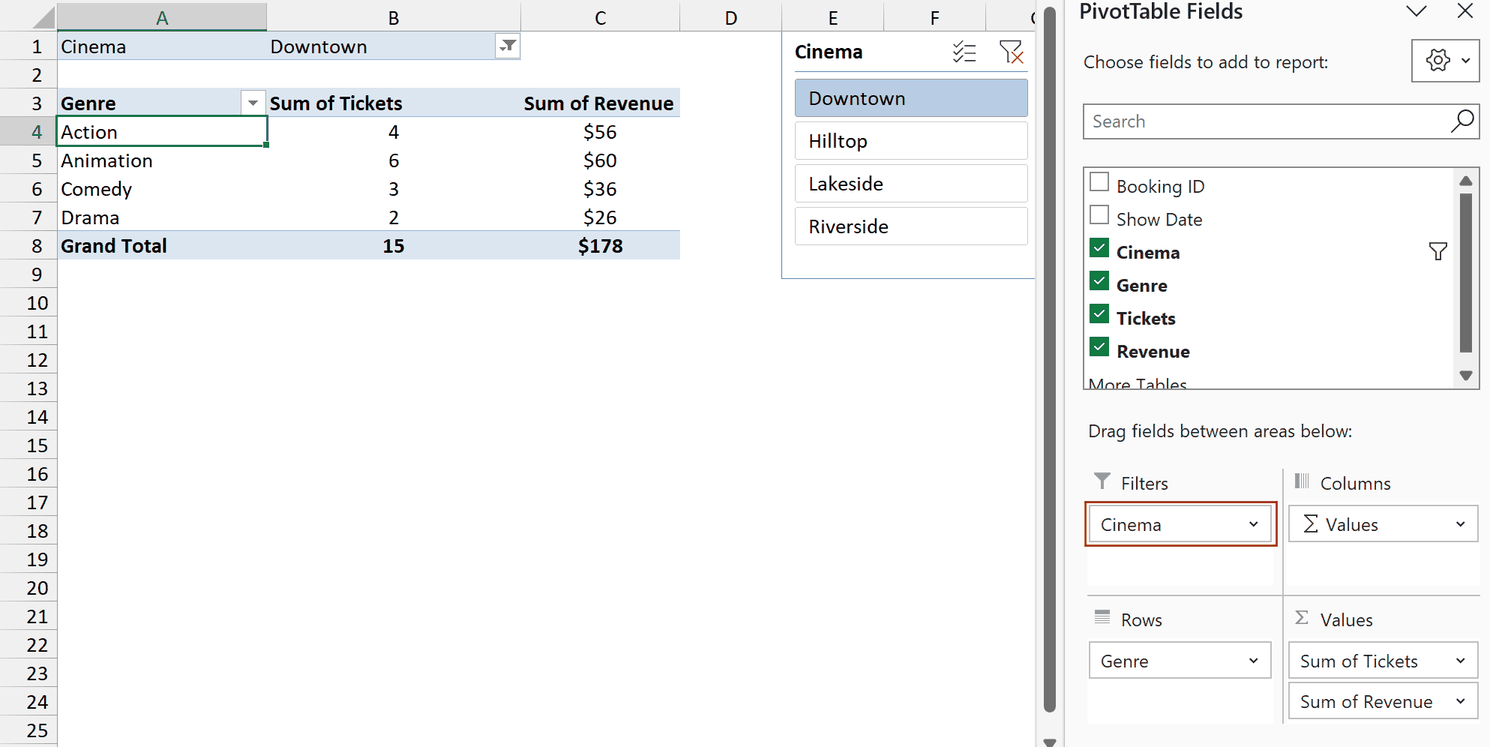The image size is (1490, 747).
Task: Uncheck the Revenue field checkbox
Action: [1099, 348]
